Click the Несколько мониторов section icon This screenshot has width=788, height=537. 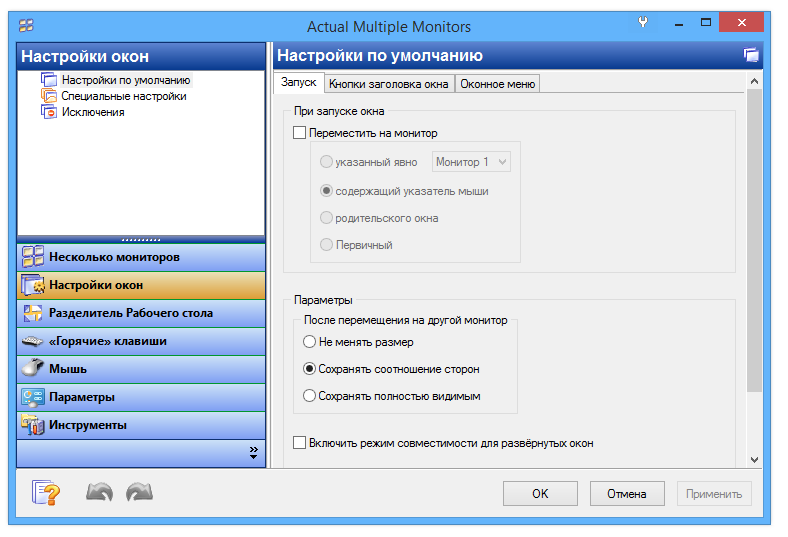[x=33, y=257]
